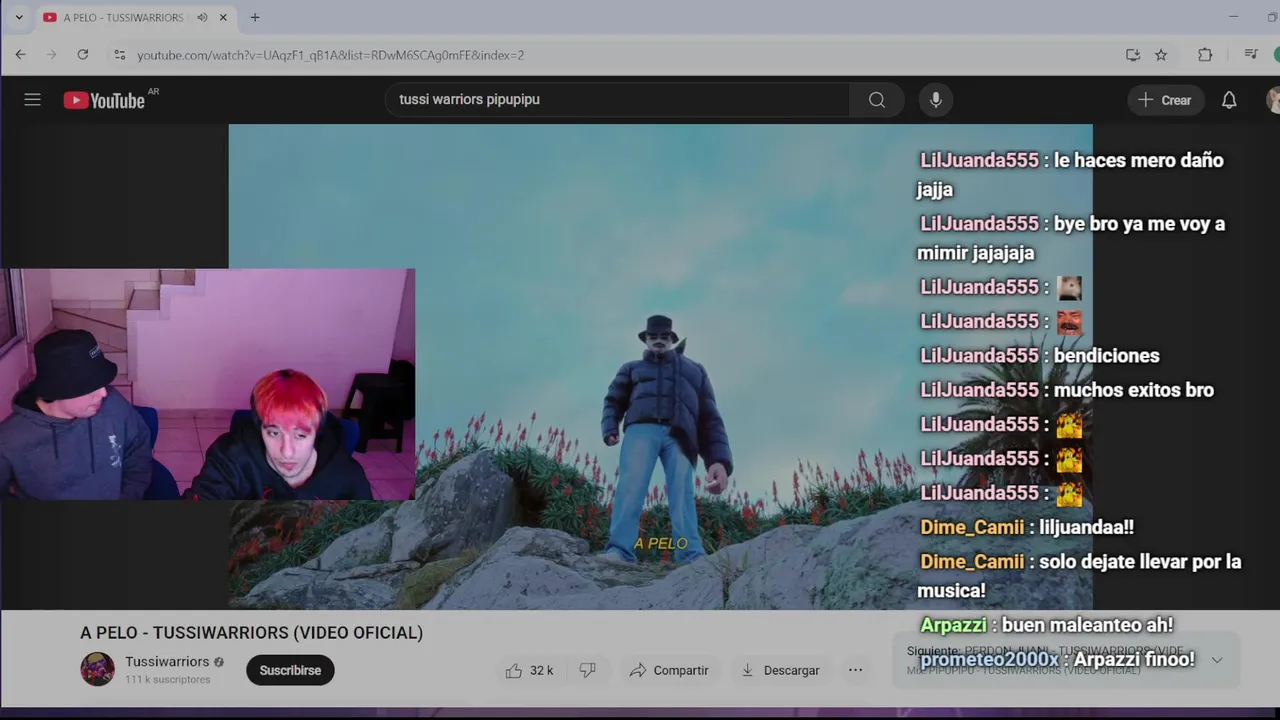Open the browser extensions puzzle icon

[1205, 55]
